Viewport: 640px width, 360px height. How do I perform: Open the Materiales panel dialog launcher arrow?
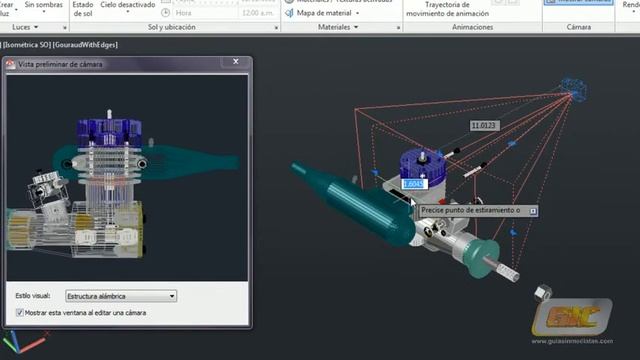coord(398,28)
